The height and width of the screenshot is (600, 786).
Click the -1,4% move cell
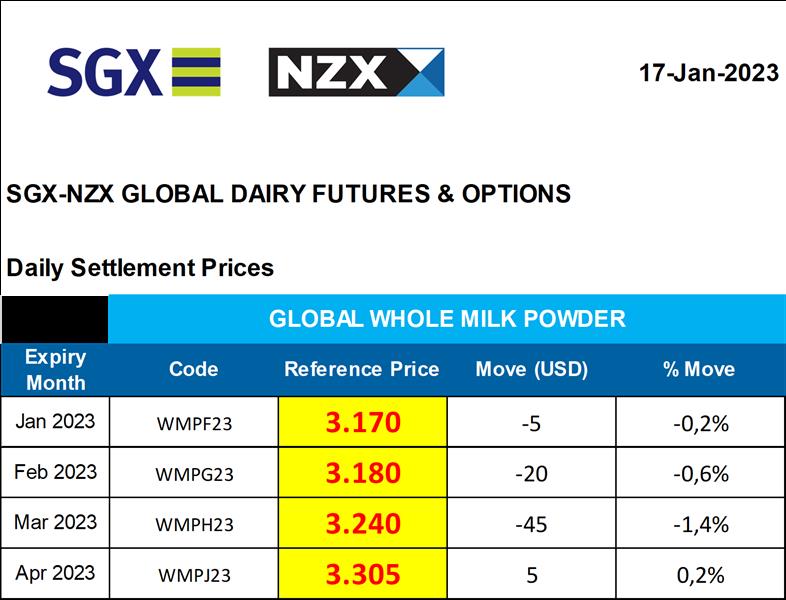tap(700, 524)
